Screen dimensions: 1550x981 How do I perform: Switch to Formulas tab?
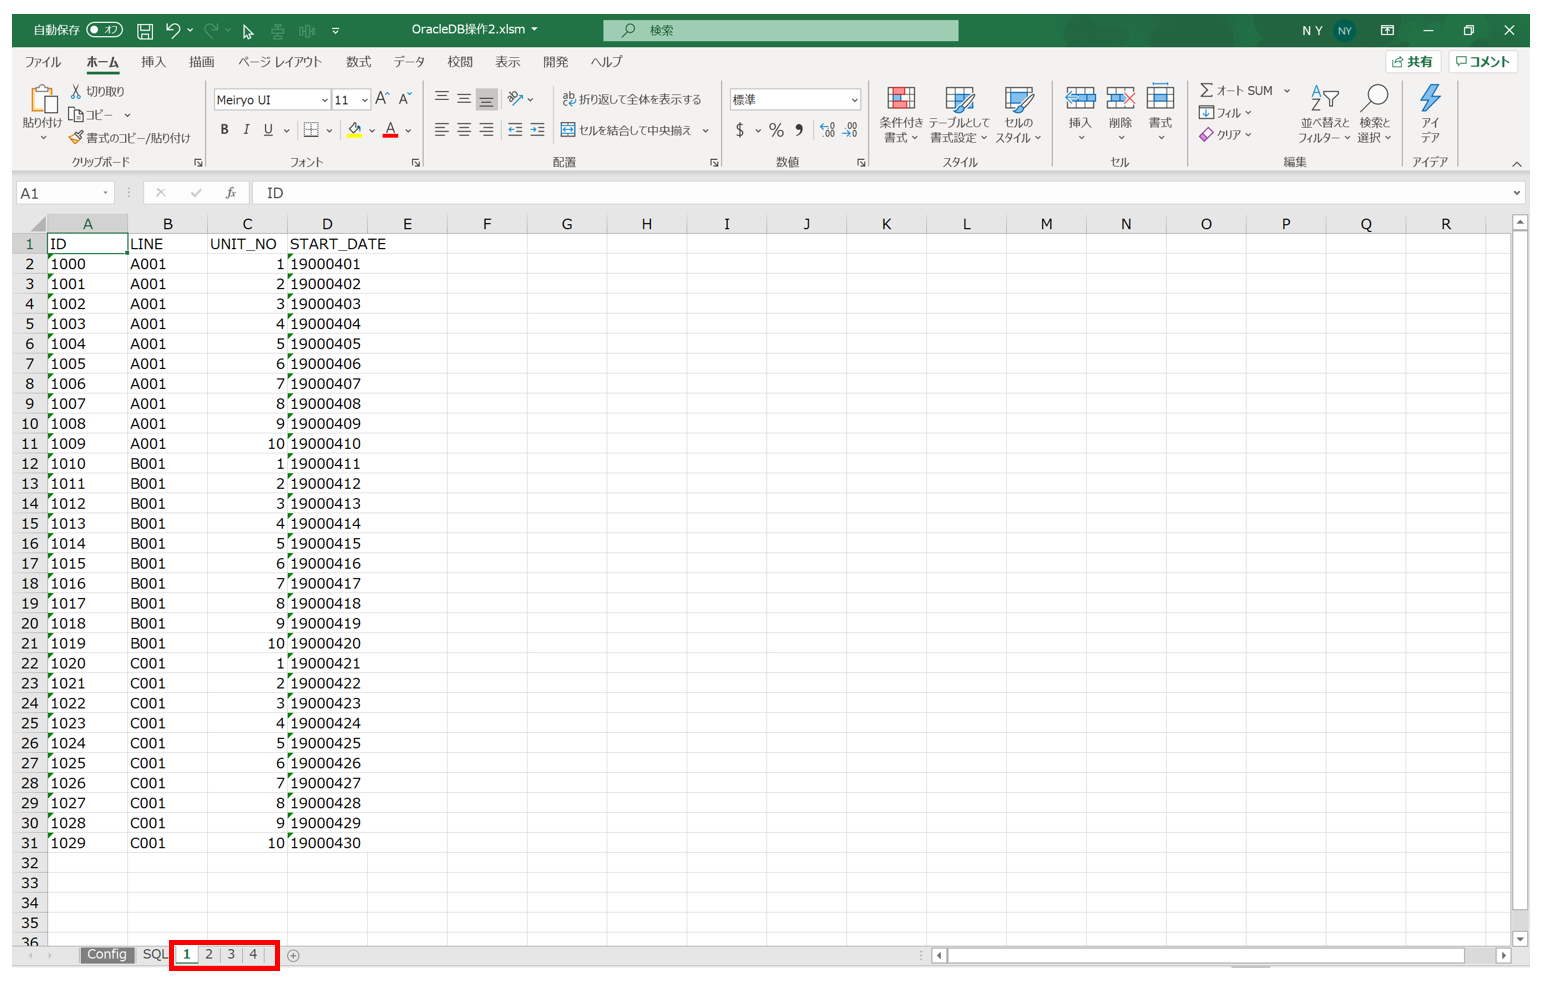[x=358, y=62]
